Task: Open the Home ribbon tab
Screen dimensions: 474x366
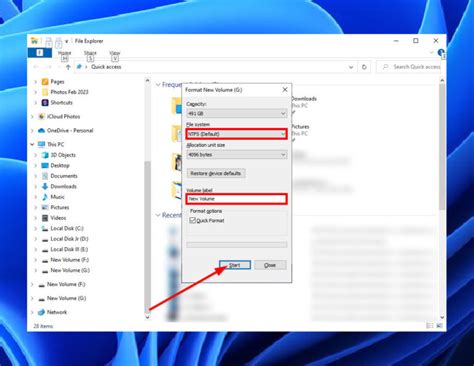Action: tap(65, 53)
